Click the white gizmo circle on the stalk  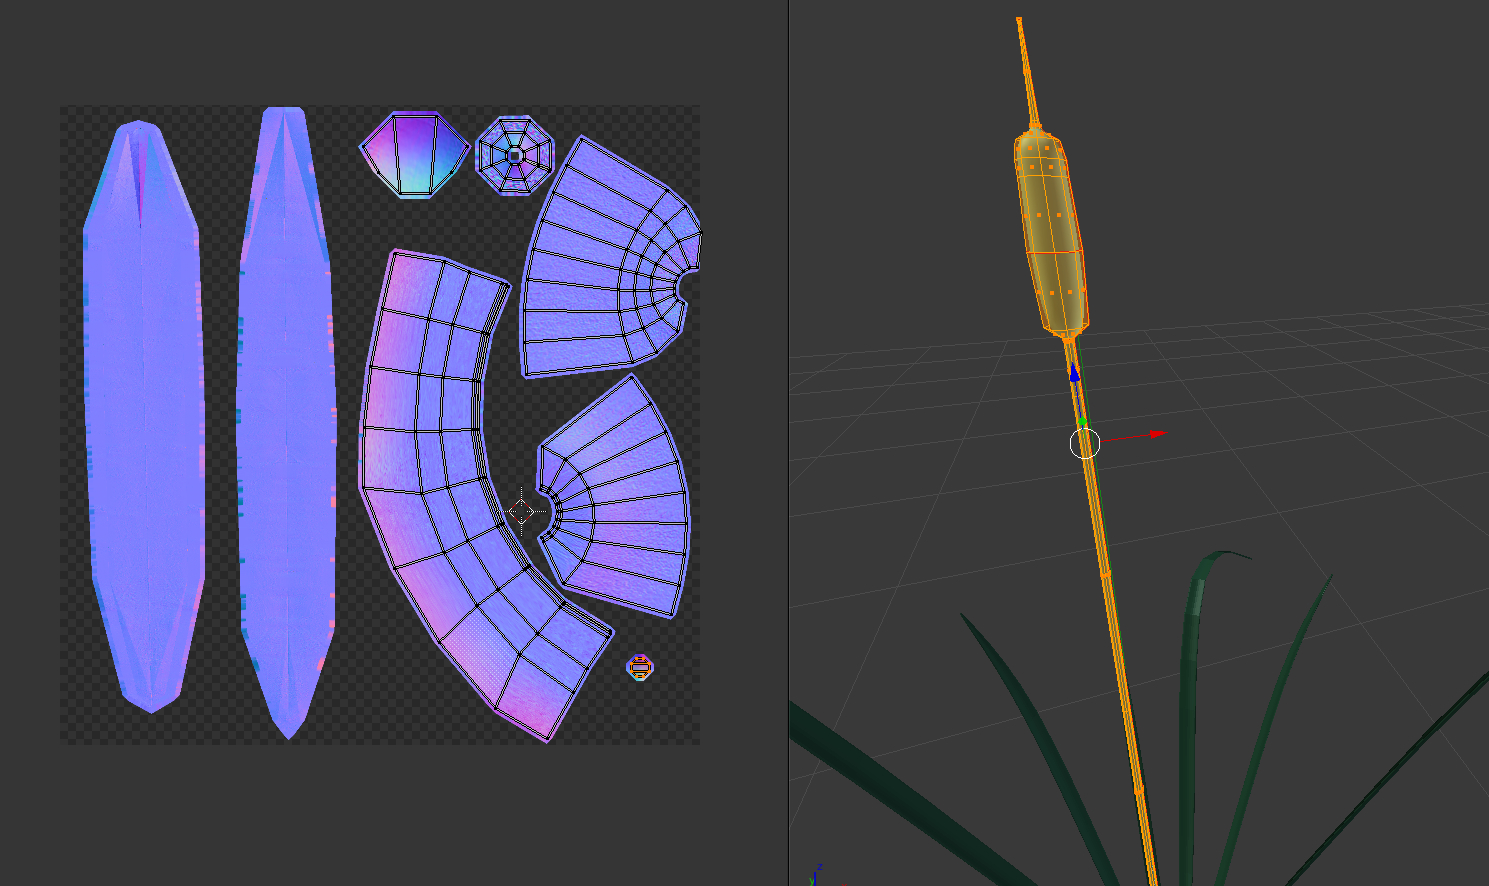point(1085,443)
